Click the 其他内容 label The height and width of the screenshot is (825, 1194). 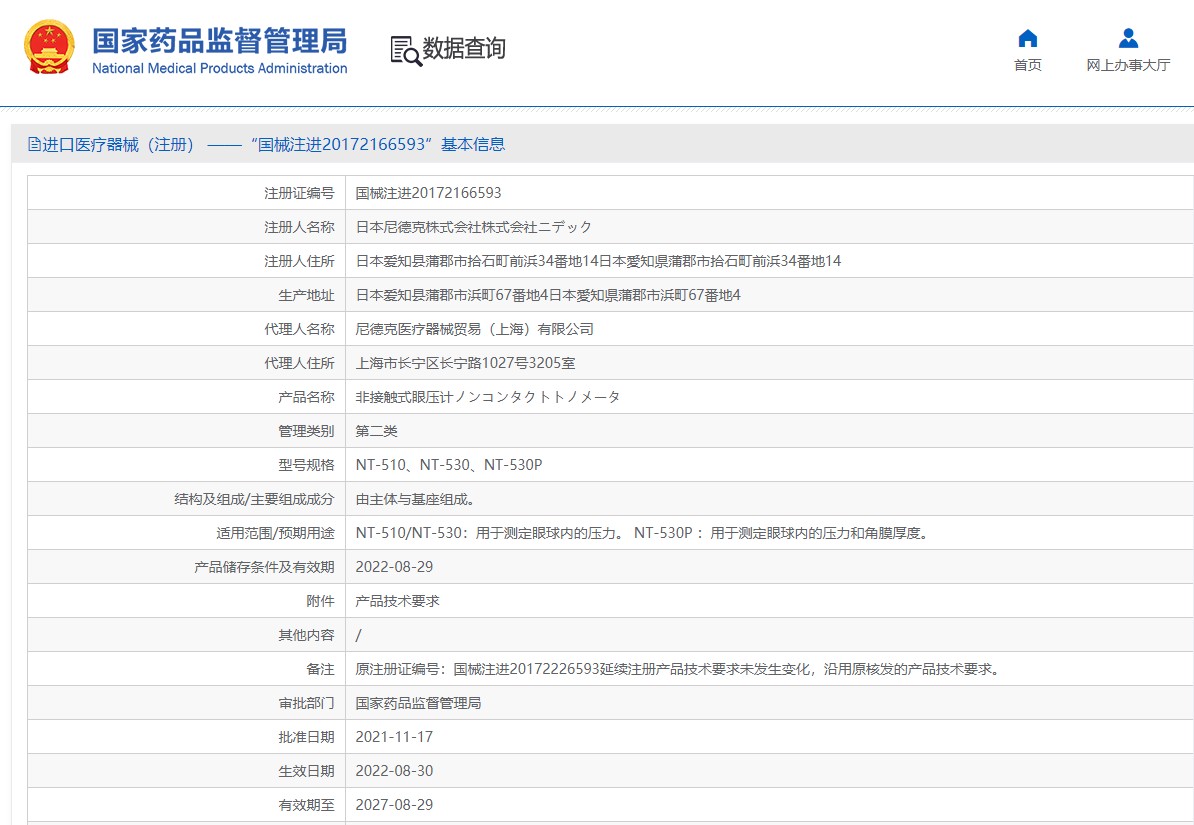306,635
